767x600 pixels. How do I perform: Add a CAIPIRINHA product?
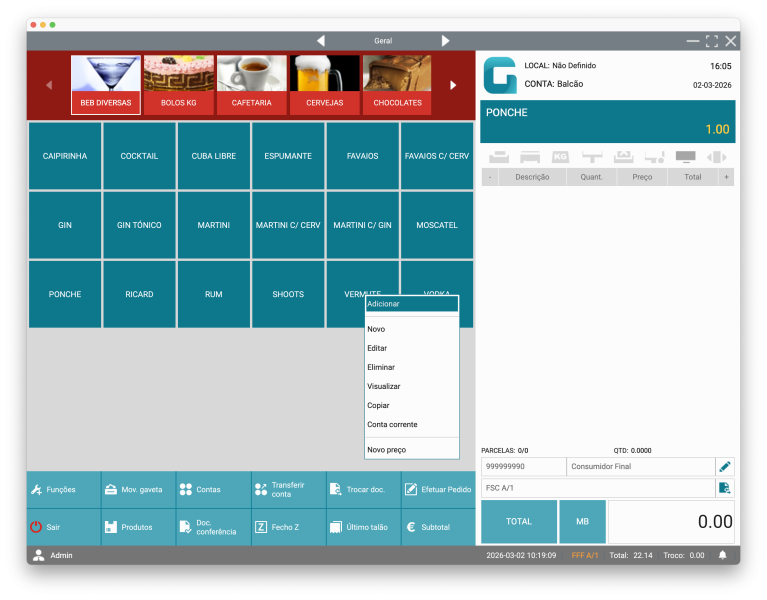point(65,156)
